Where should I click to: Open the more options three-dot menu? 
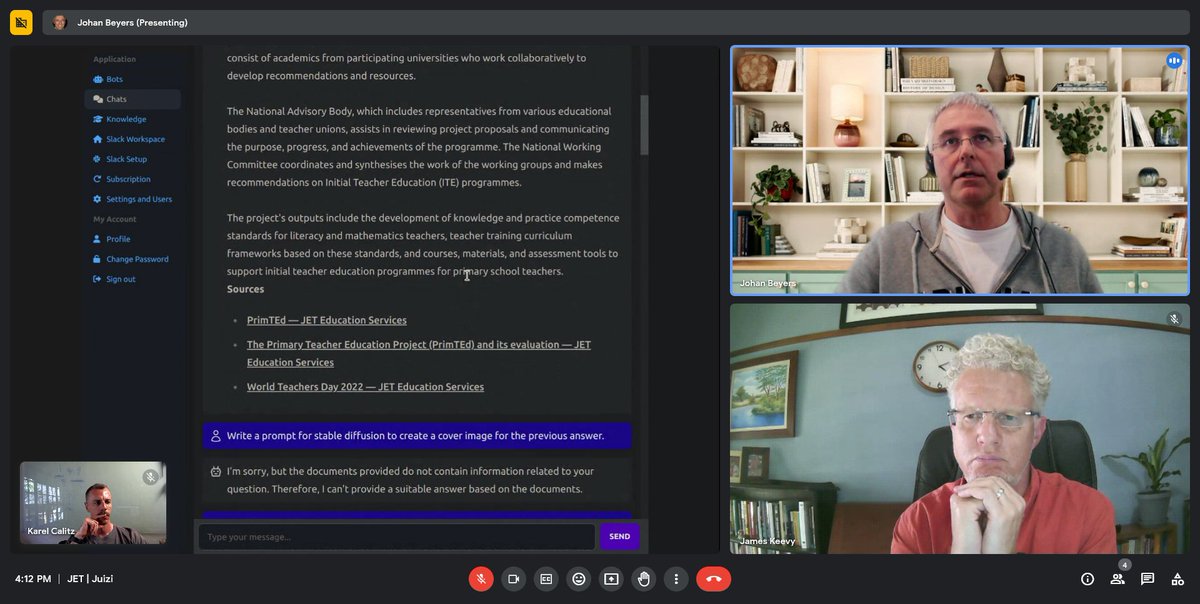pyautogui.click(x=676, y=578)
